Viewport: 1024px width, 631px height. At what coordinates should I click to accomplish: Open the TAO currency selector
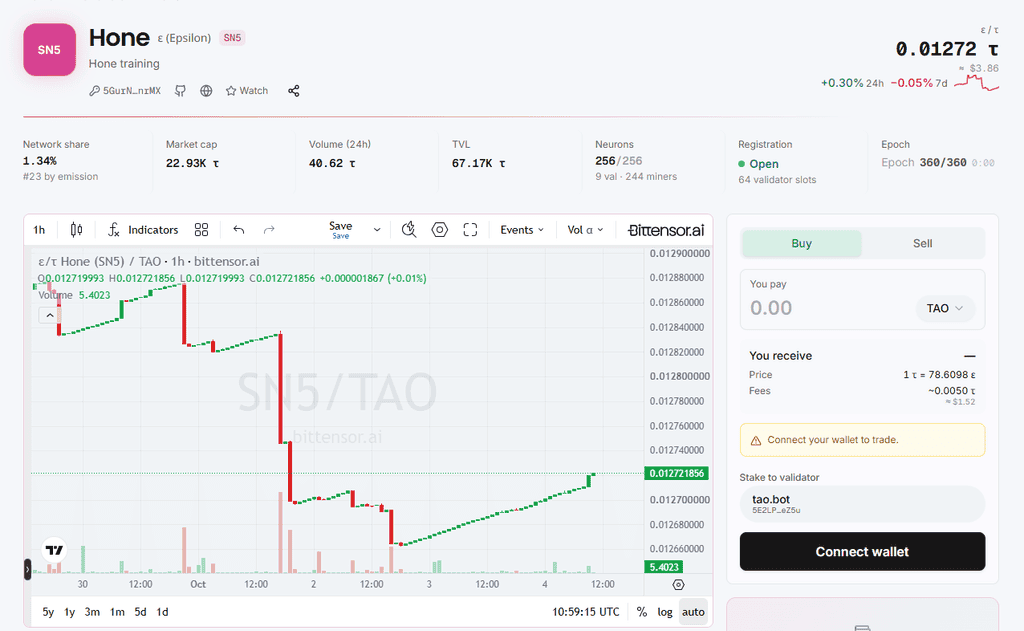click(945, 308)
